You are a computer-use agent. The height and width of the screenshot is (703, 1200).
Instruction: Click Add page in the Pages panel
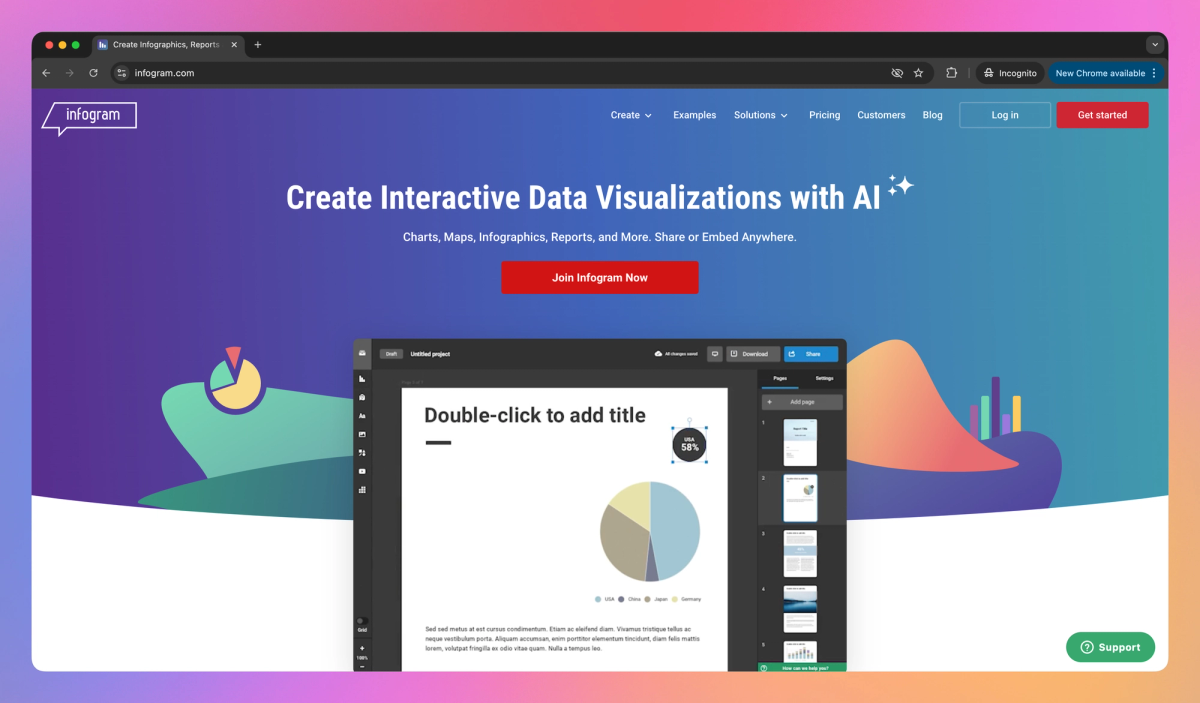pyautogui.click(x=801, y=400)
